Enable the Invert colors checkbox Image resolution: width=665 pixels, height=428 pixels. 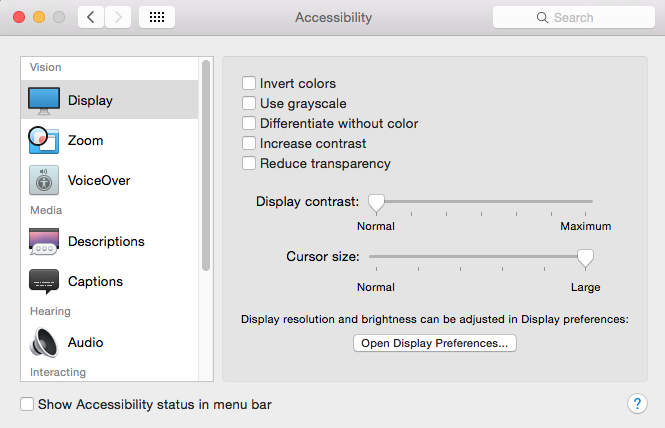[249, 83]
